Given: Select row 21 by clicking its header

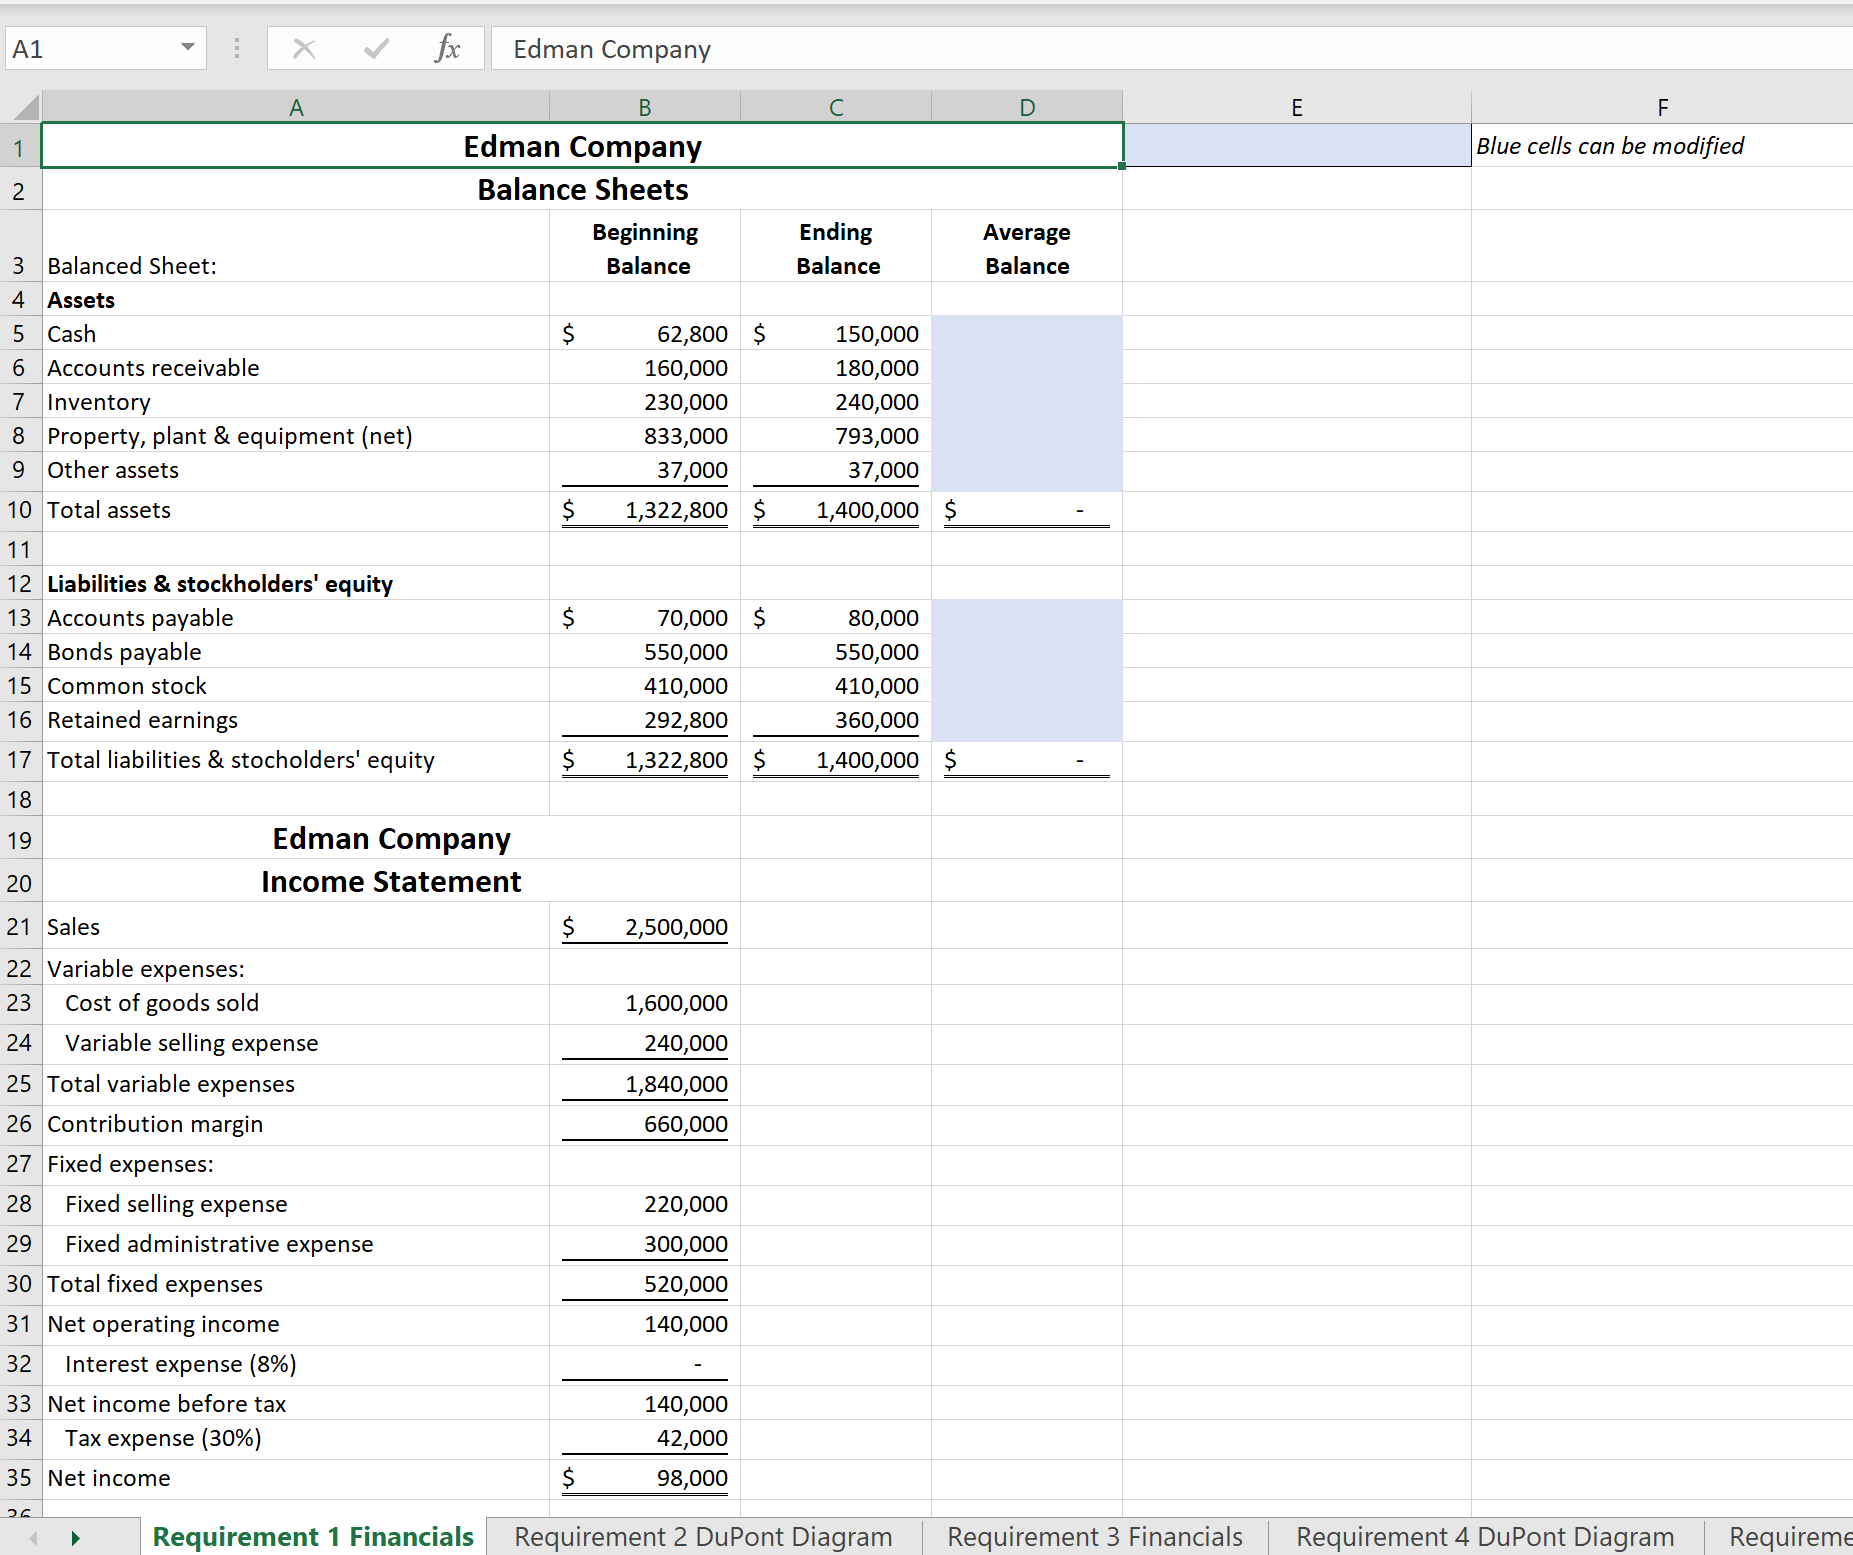Looking at the screenshot, I should pyautogui.click(x=19, y=926).
